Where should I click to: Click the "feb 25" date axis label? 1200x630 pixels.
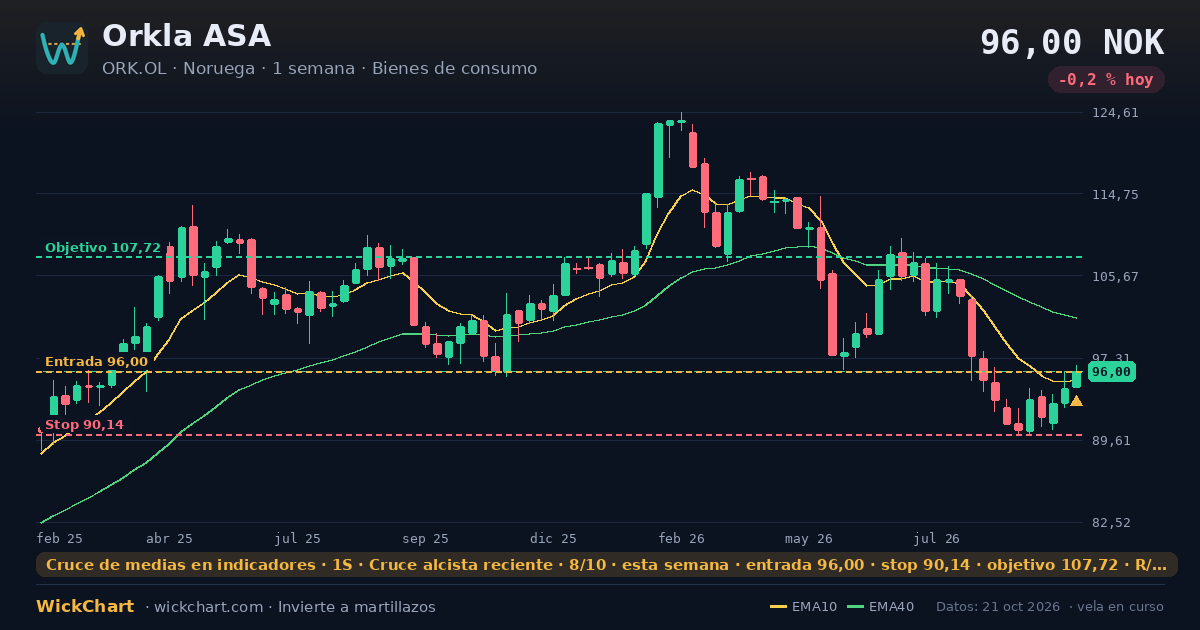coord(60,538)
